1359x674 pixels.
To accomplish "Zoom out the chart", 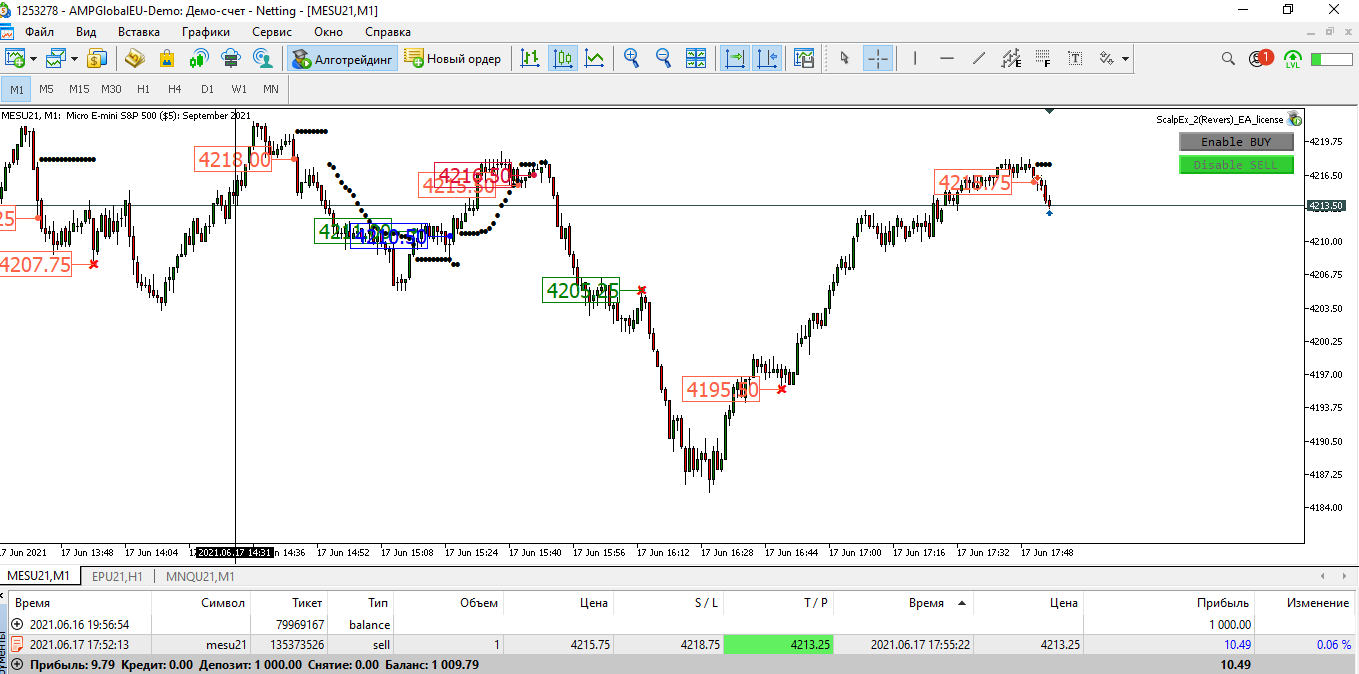I will tap(663, 59).
